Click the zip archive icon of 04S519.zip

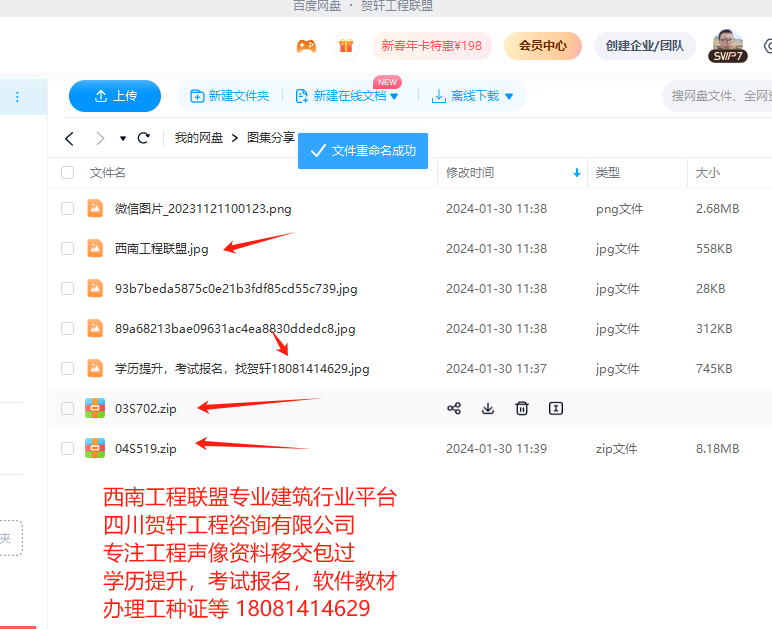pyautogui.click(x=95, y=448)
